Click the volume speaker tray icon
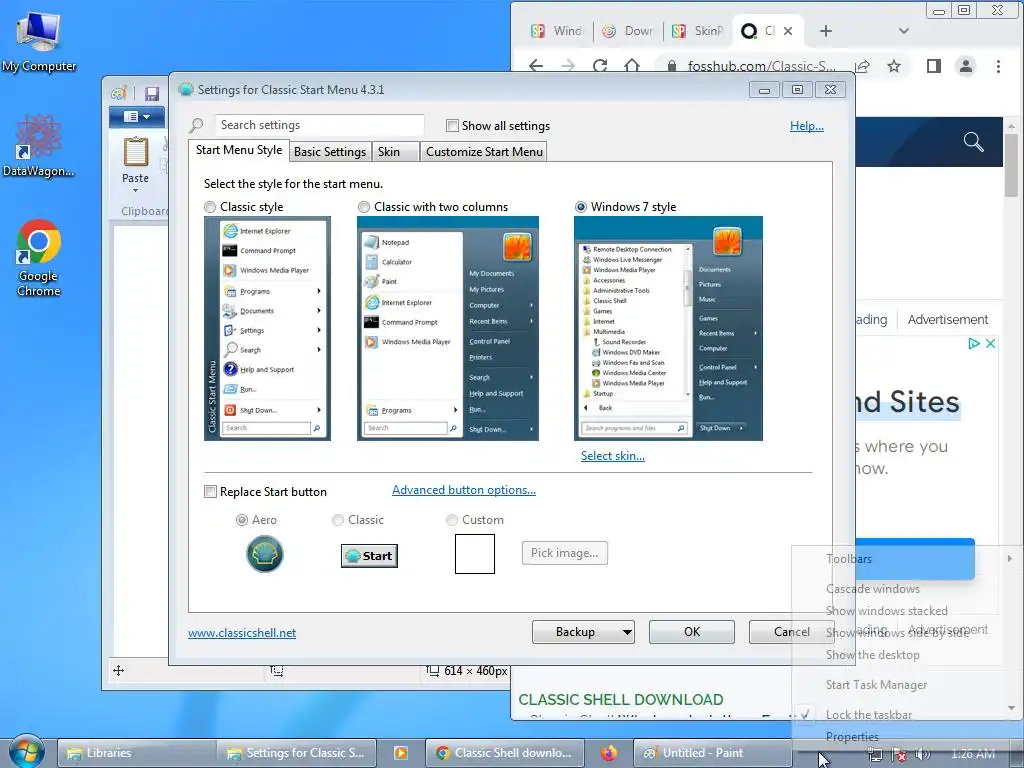 pyautogui.click(x=922, y=754)
